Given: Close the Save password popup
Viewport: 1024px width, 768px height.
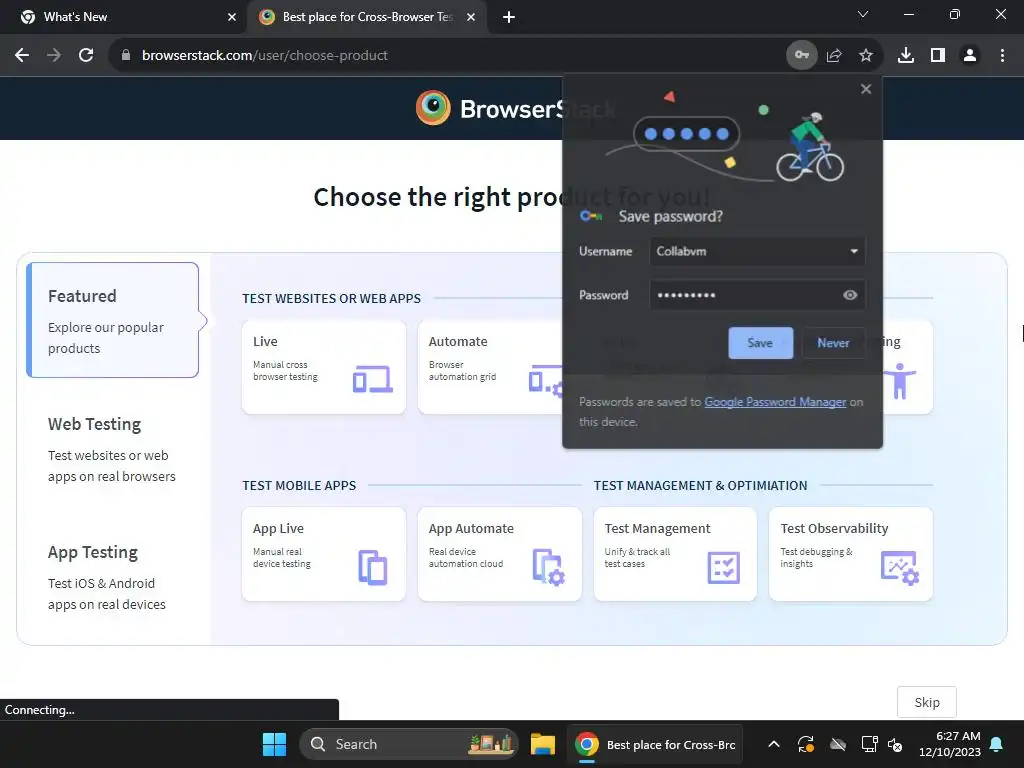Looking at the screenshot, I should coord(866,89).
